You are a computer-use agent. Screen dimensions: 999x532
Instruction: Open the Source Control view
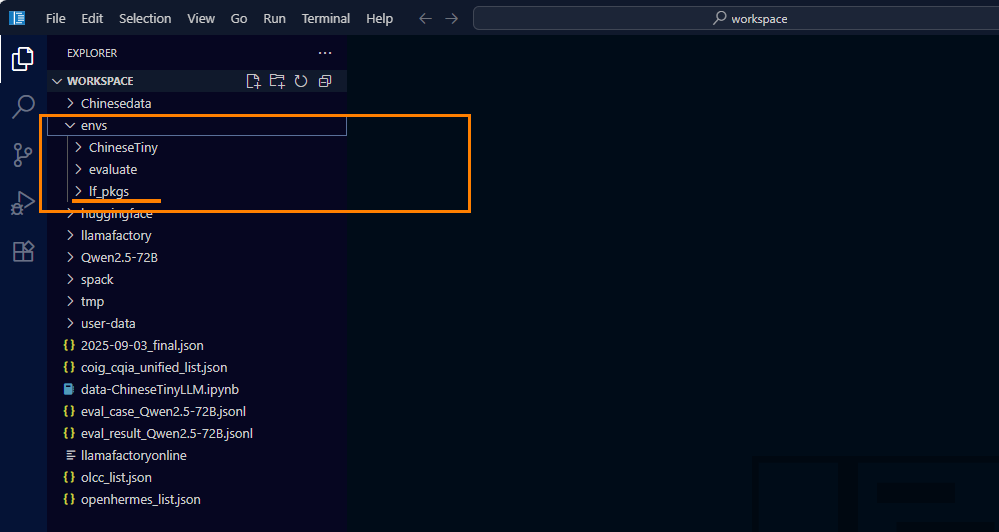coord(23,155)
